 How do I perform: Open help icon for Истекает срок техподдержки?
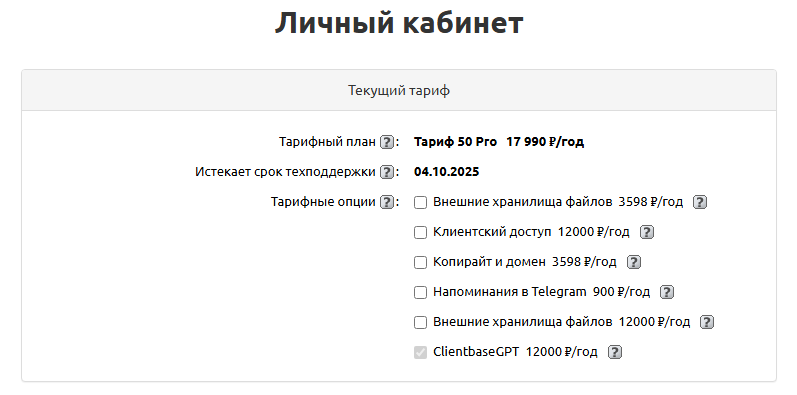pyautogui.click(x=387, y=172)
